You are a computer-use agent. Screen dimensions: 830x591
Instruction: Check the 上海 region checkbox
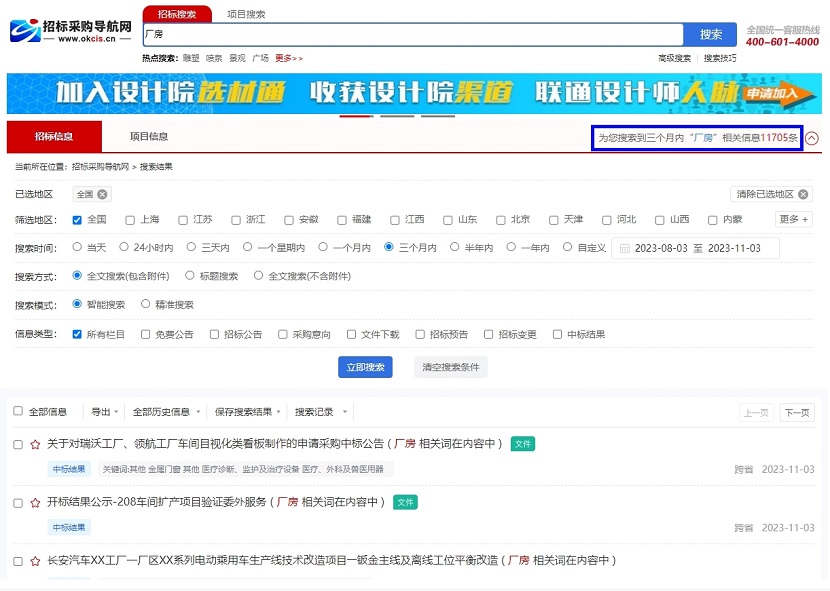click(131, 220)
